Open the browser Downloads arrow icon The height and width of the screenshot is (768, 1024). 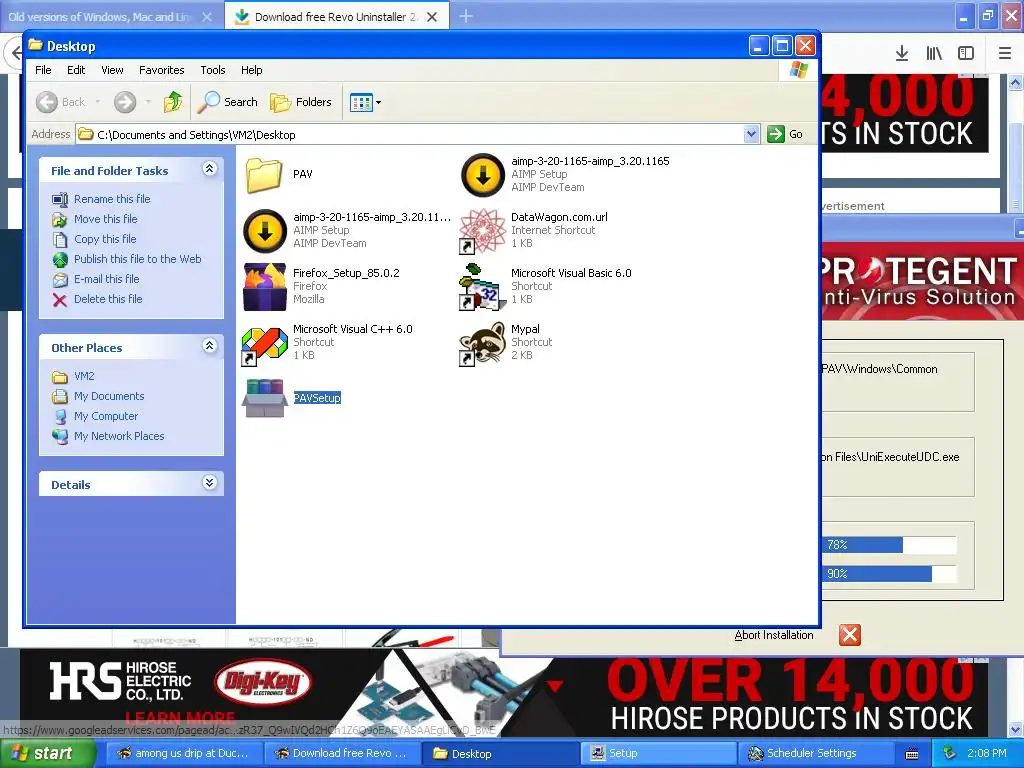(902, 54)
